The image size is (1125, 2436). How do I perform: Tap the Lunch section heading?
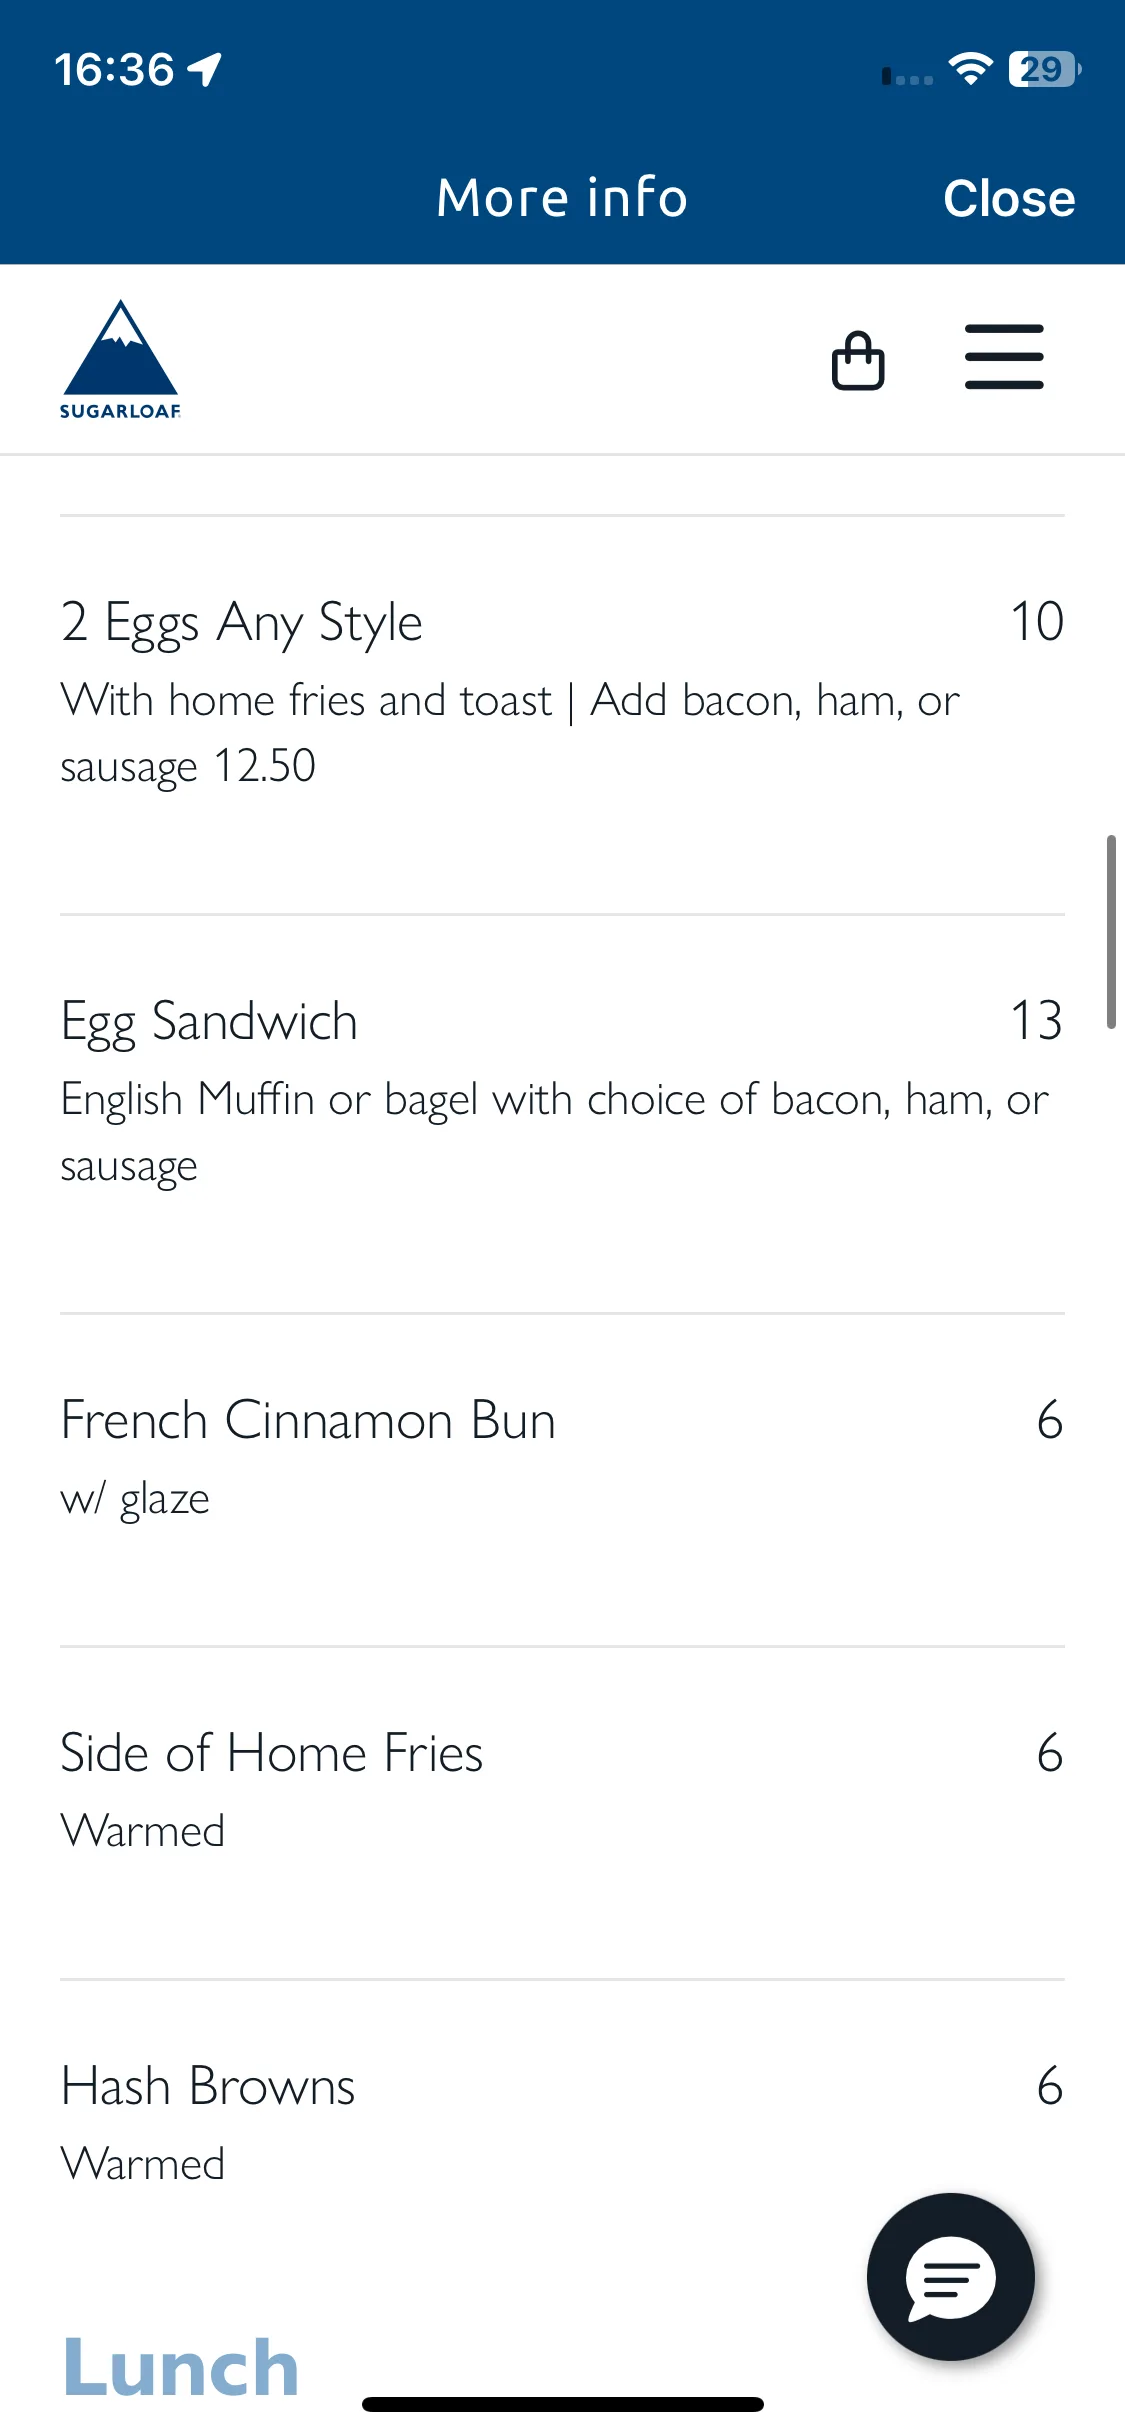181,2366
